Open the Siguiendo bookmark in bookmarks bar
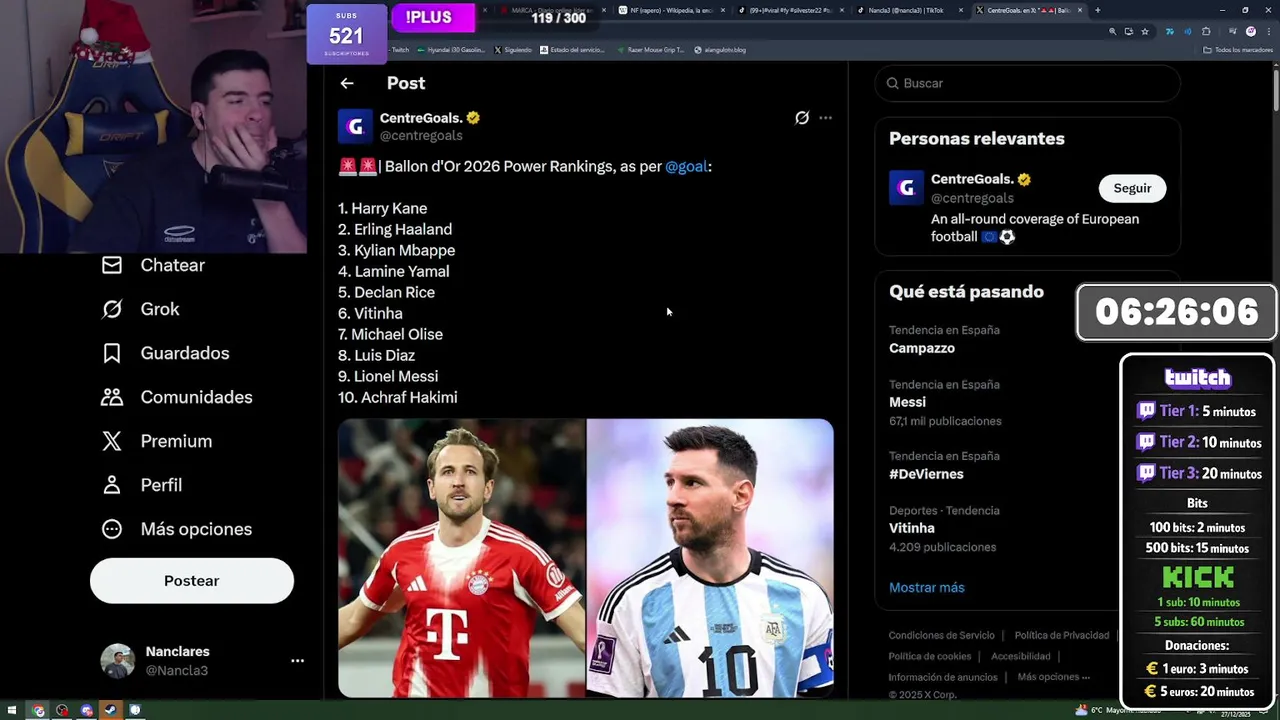Image resolution: width=1280 pixels, height=720 pixels. click(x=513, y=49)
